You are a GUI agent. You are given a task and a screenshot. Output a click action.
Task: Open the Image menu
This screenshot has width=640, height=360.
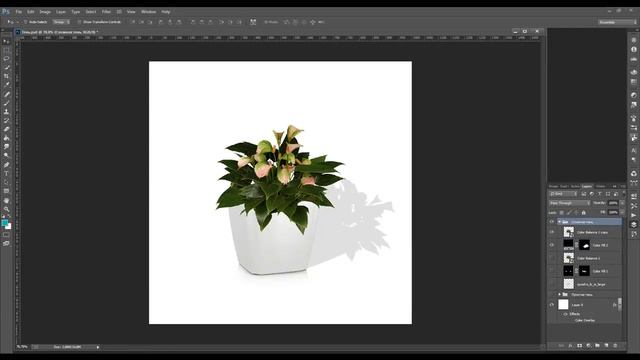click(x=45, y=12)
